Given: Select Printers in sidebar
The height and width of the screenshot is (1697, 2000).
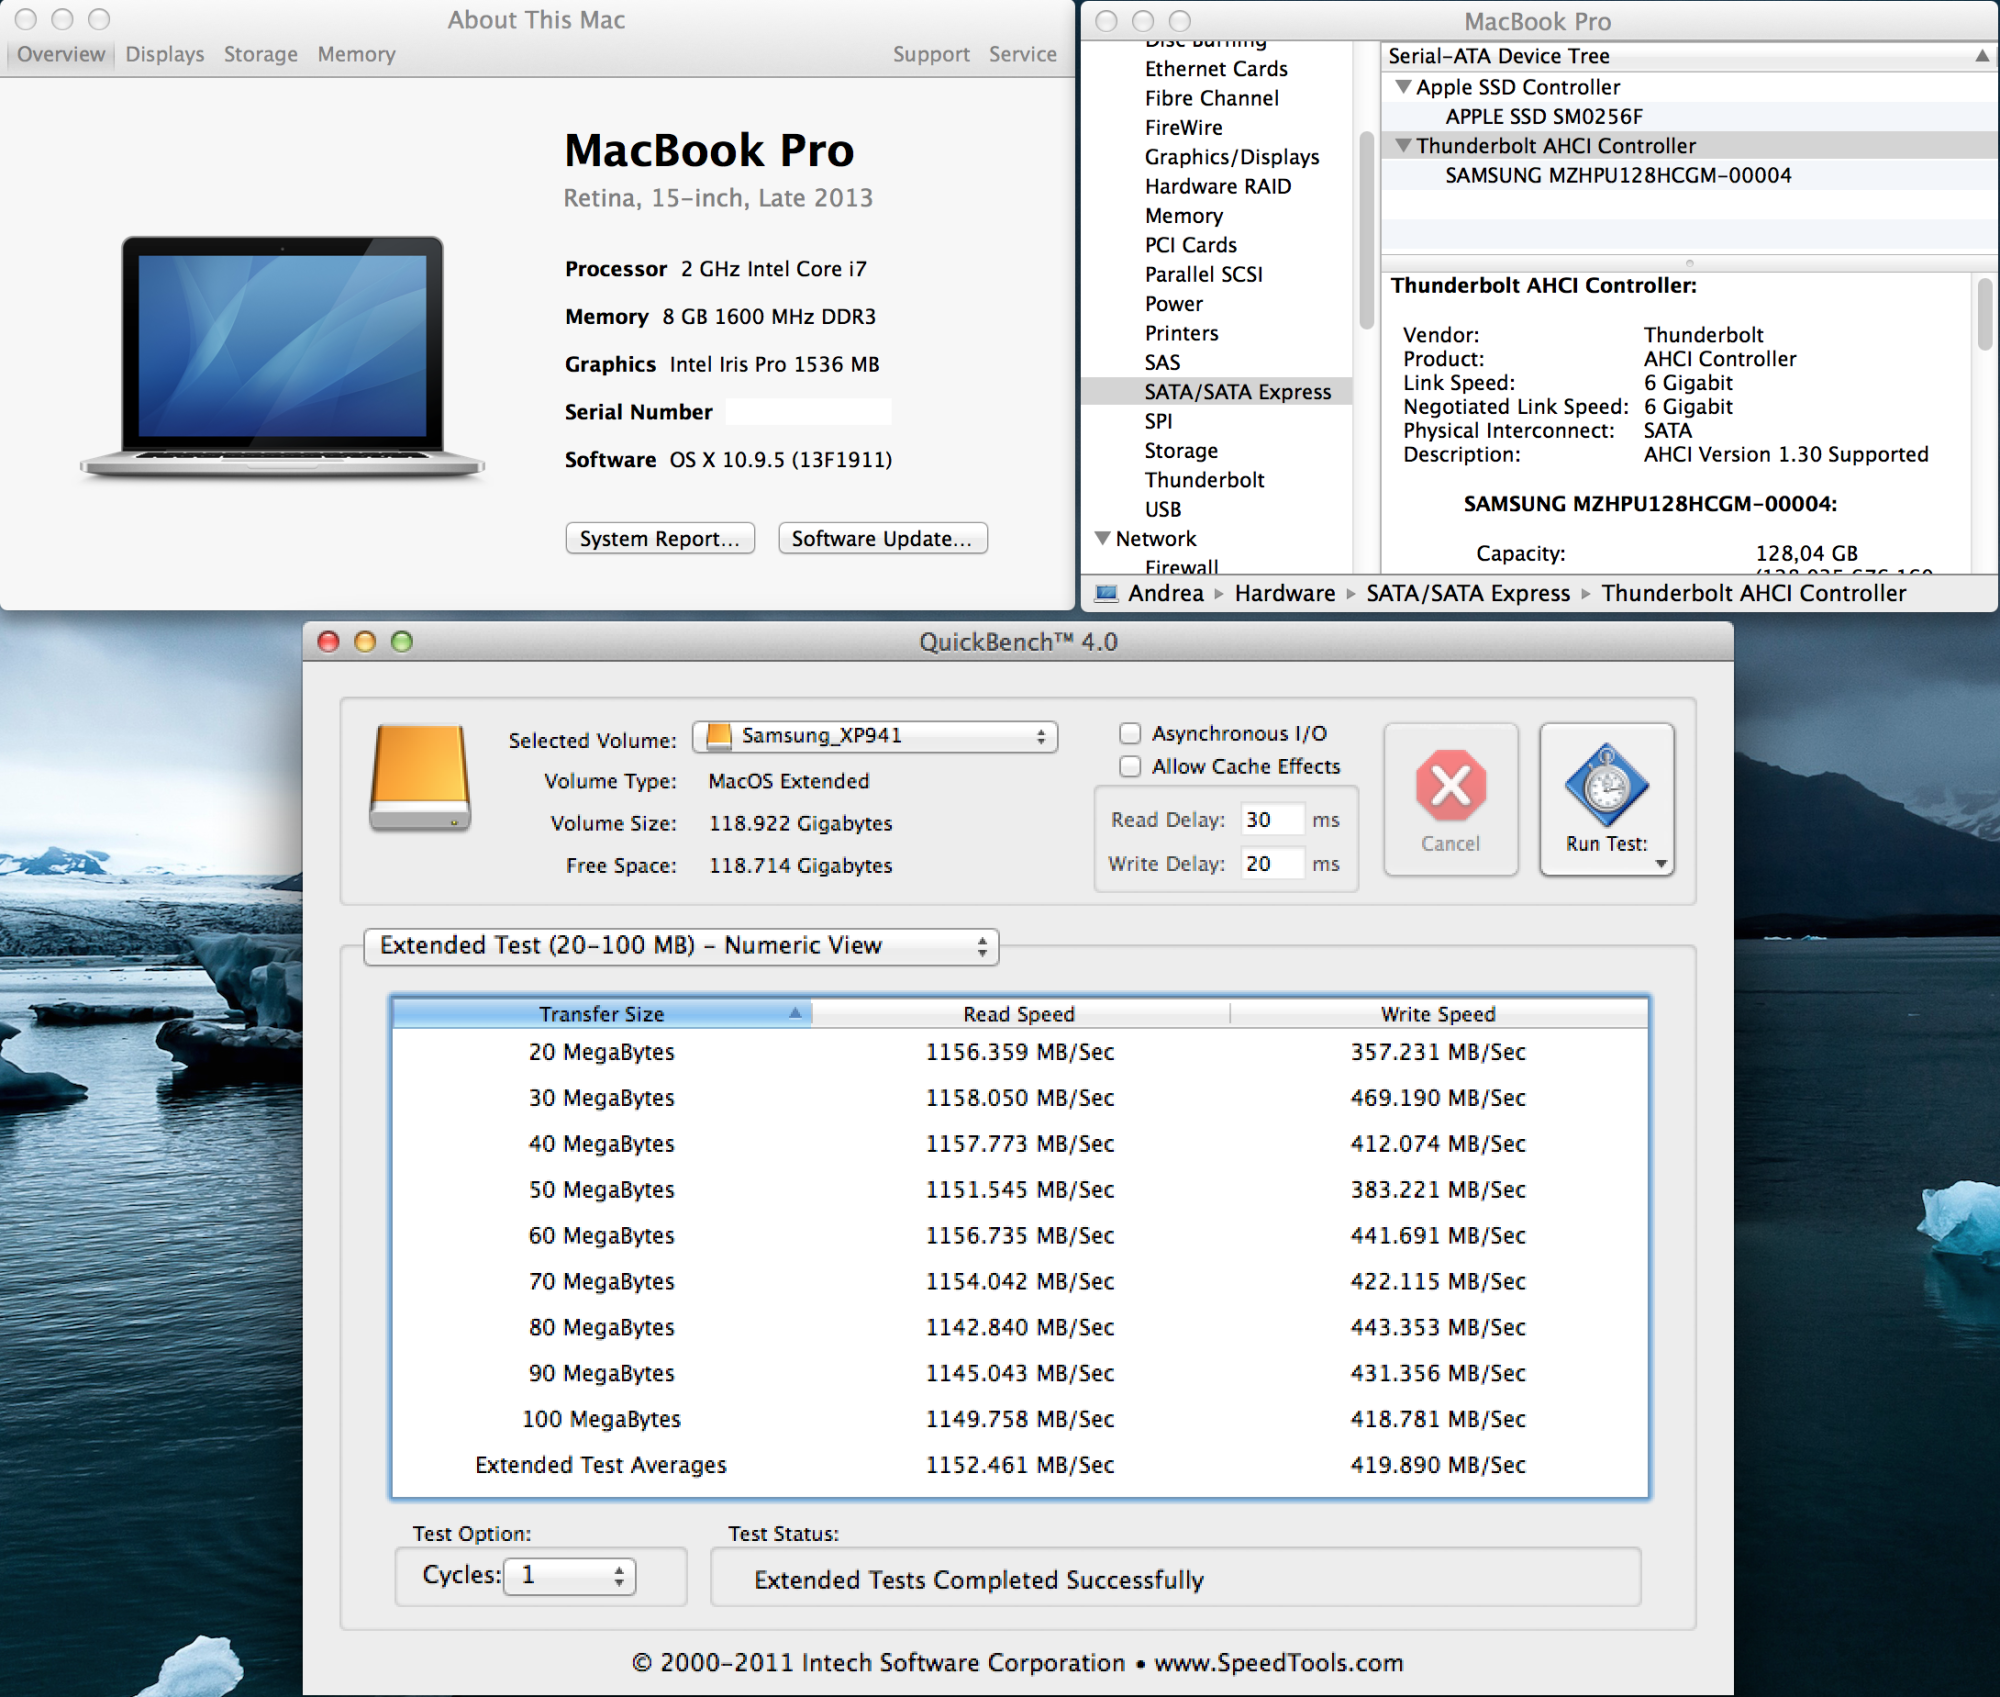Looking at the screenshot, I should pyautogui.click(x=1181, y=333).
